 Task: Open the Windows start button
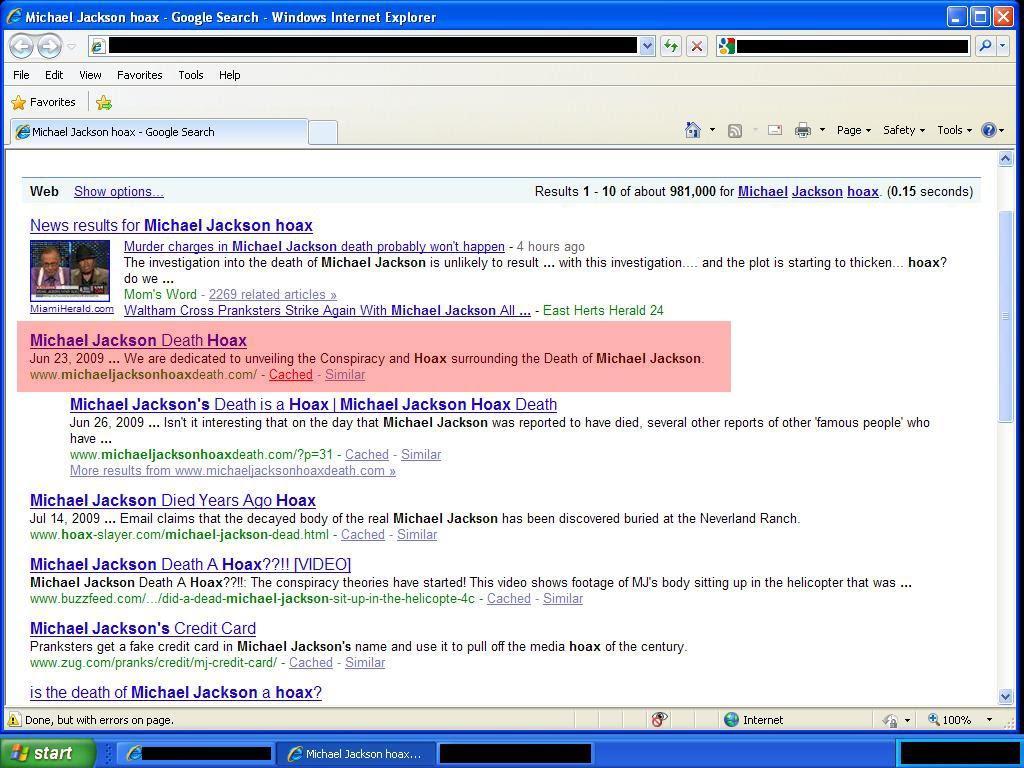pos(47,753)
